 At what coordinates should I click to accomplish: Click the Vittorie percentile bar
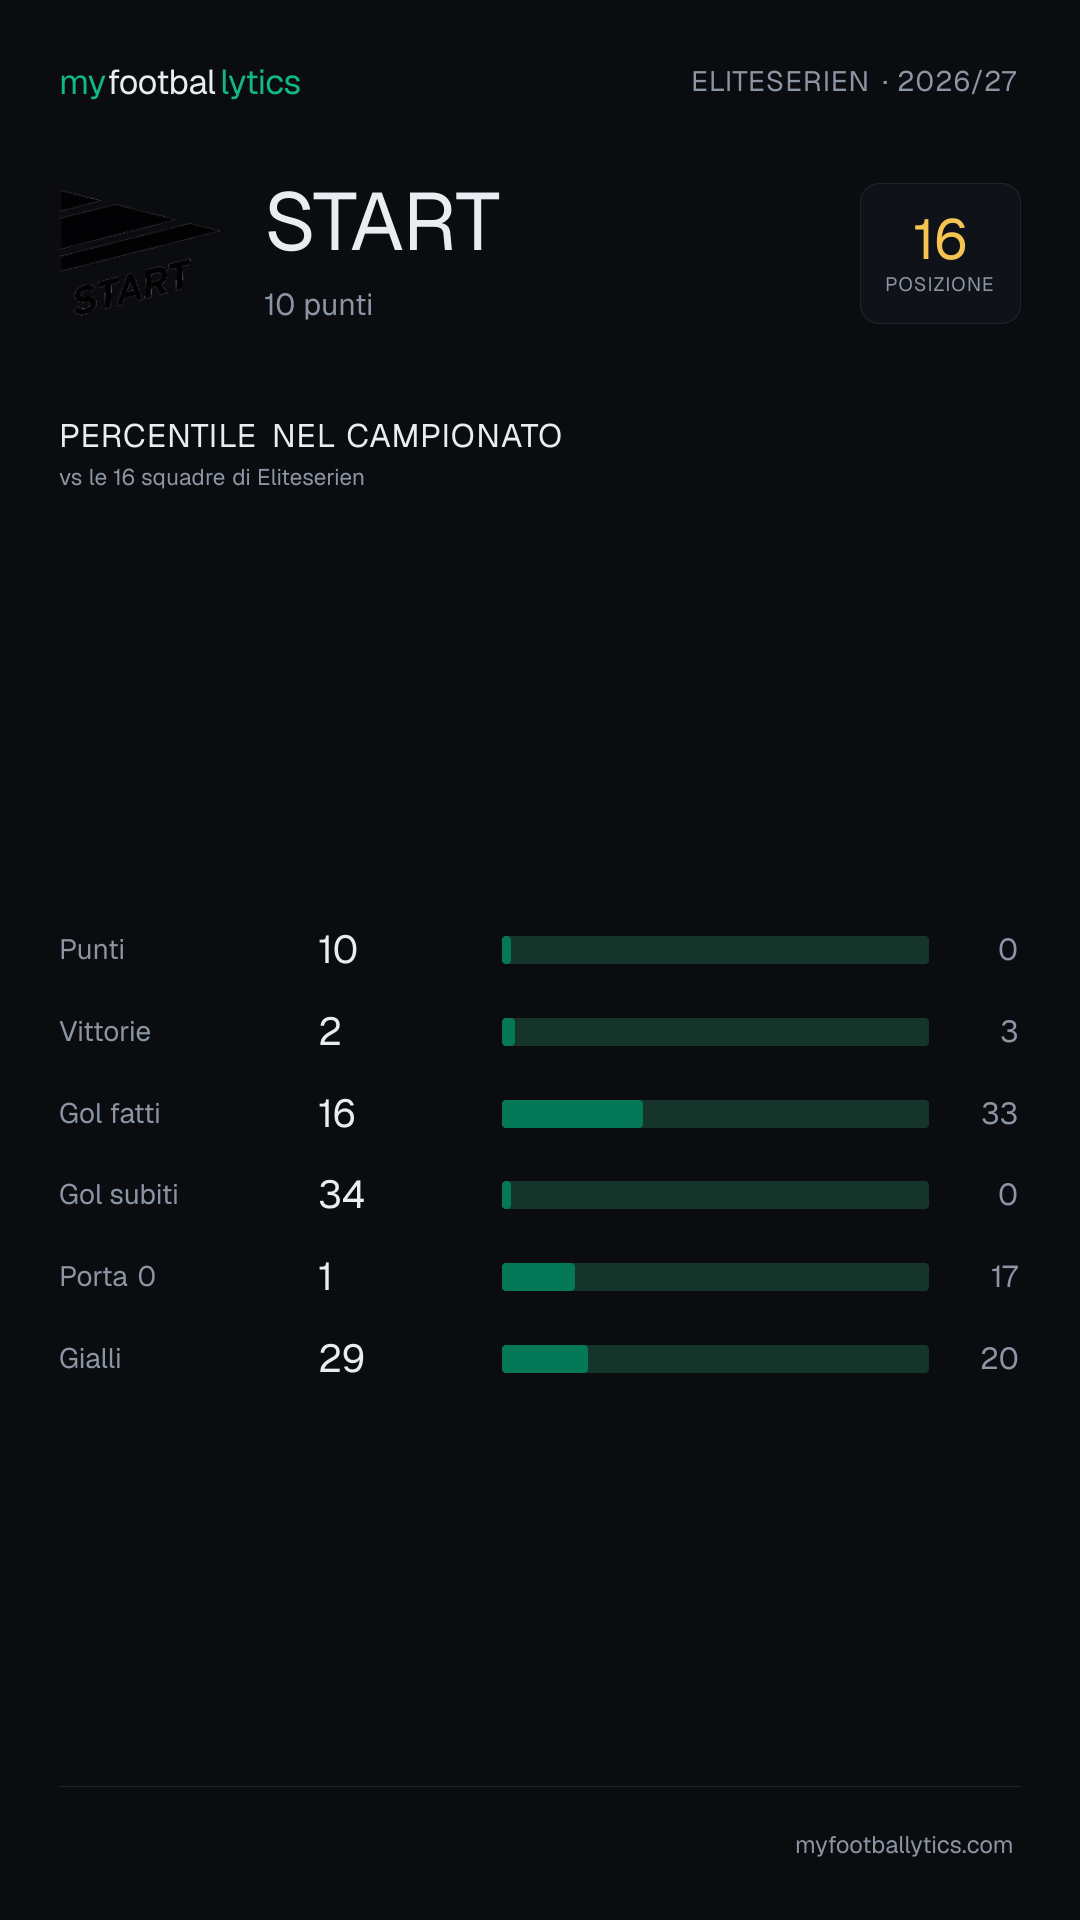pyautogui.click(x=715, y=1032)
